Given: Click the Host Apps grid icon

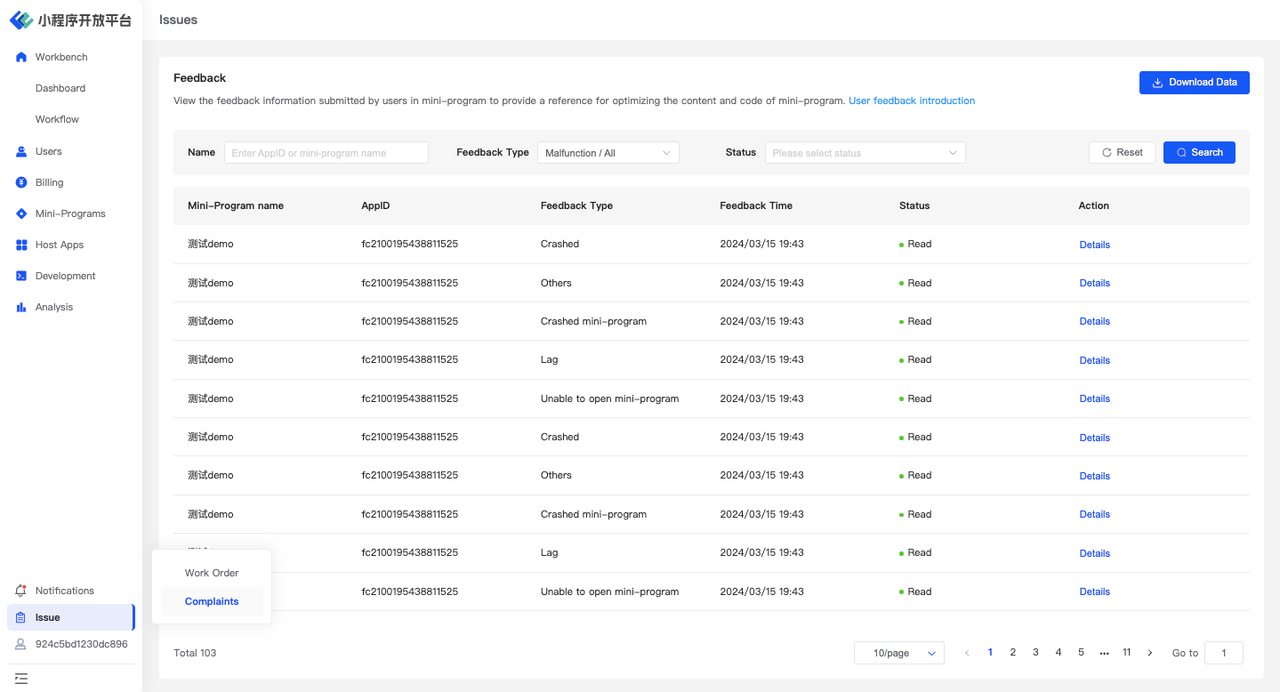Looking at the screenshot, I should [21, 245].
